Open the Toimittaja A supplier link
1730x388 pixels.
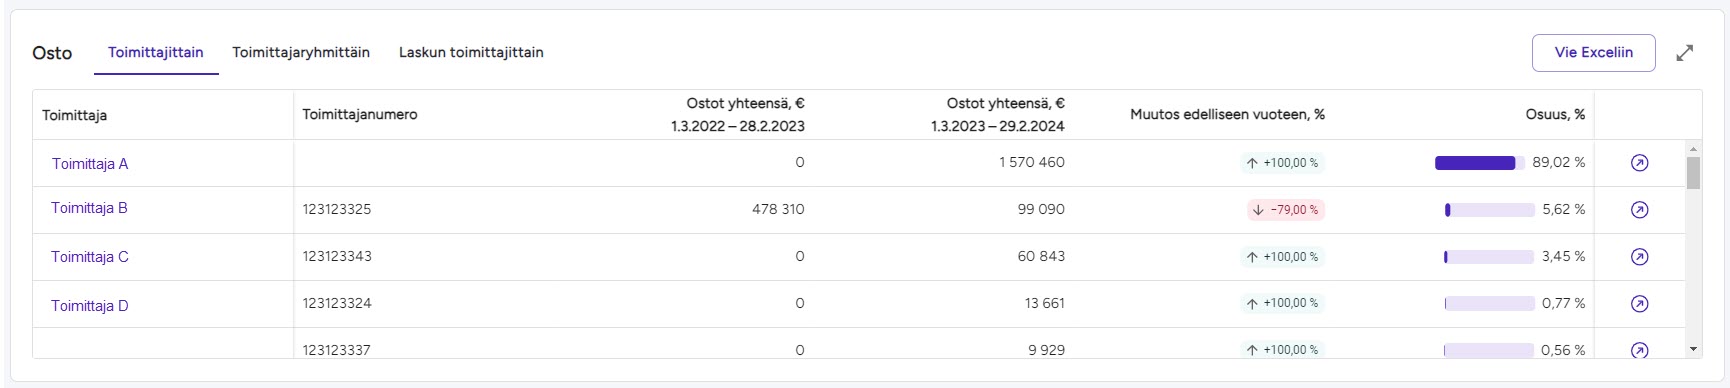pos(90,164)
